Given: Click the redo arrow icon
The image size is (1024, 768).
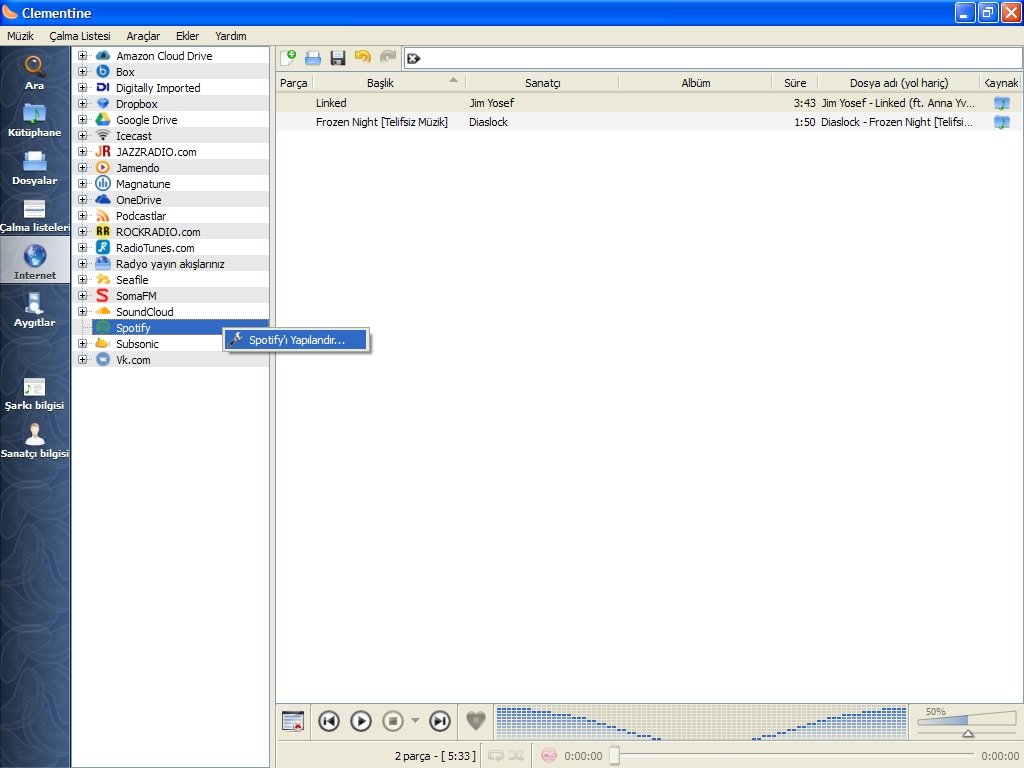Looking at the screenshot, I should point(388,58).
